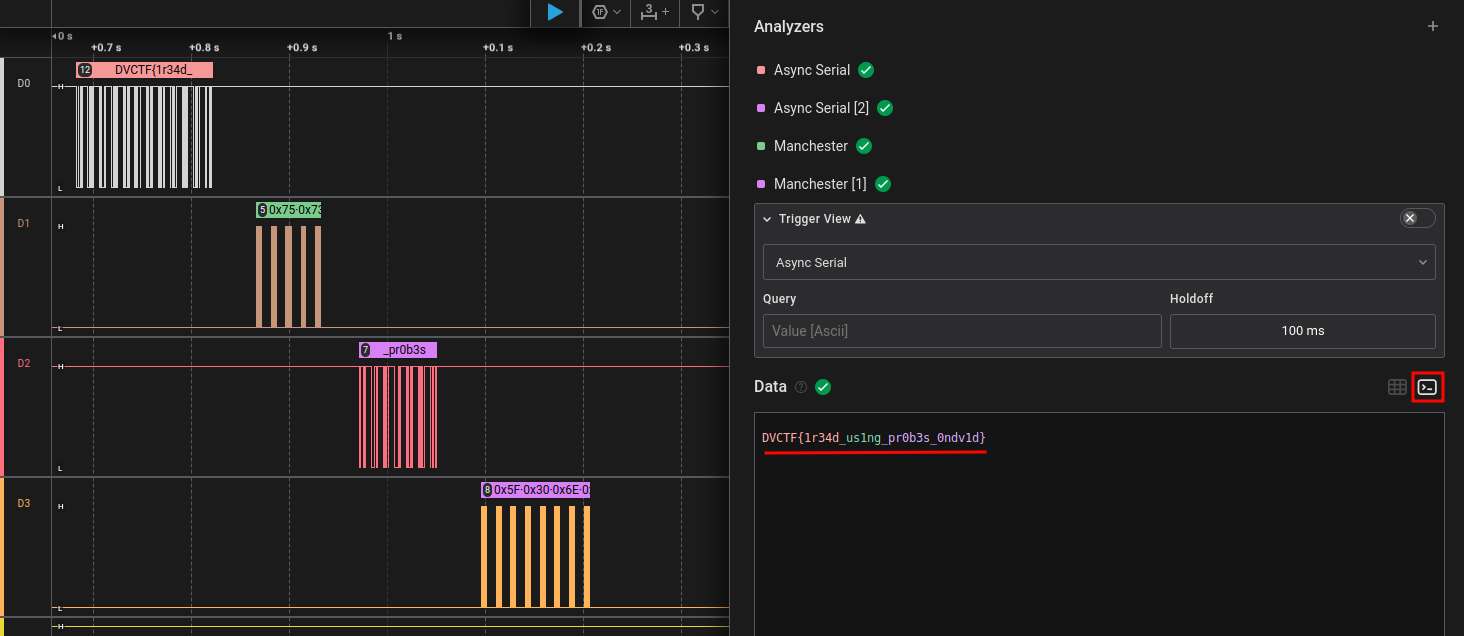Focus the Query Value [Ascii] input field
The height and width of the screenshot is (636, 1464).
962,331
